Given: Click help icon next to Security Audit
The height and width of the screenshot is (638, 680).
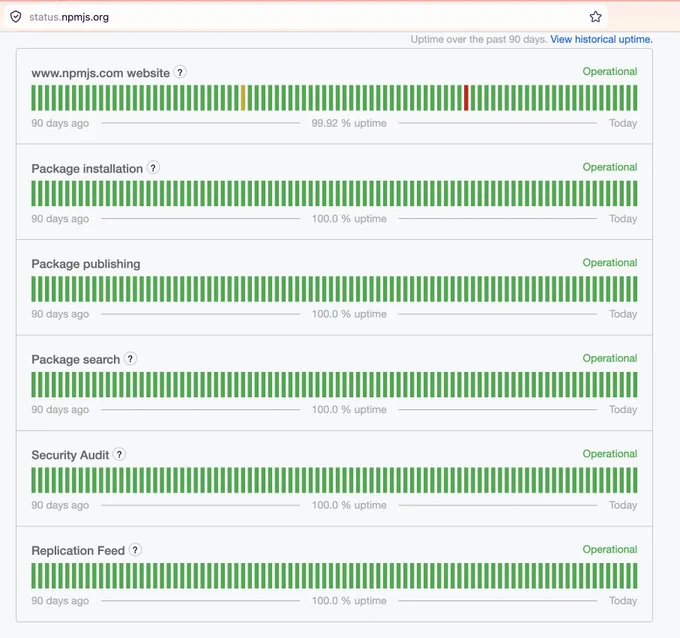Looking at the screenshot, I should (119, 454).
